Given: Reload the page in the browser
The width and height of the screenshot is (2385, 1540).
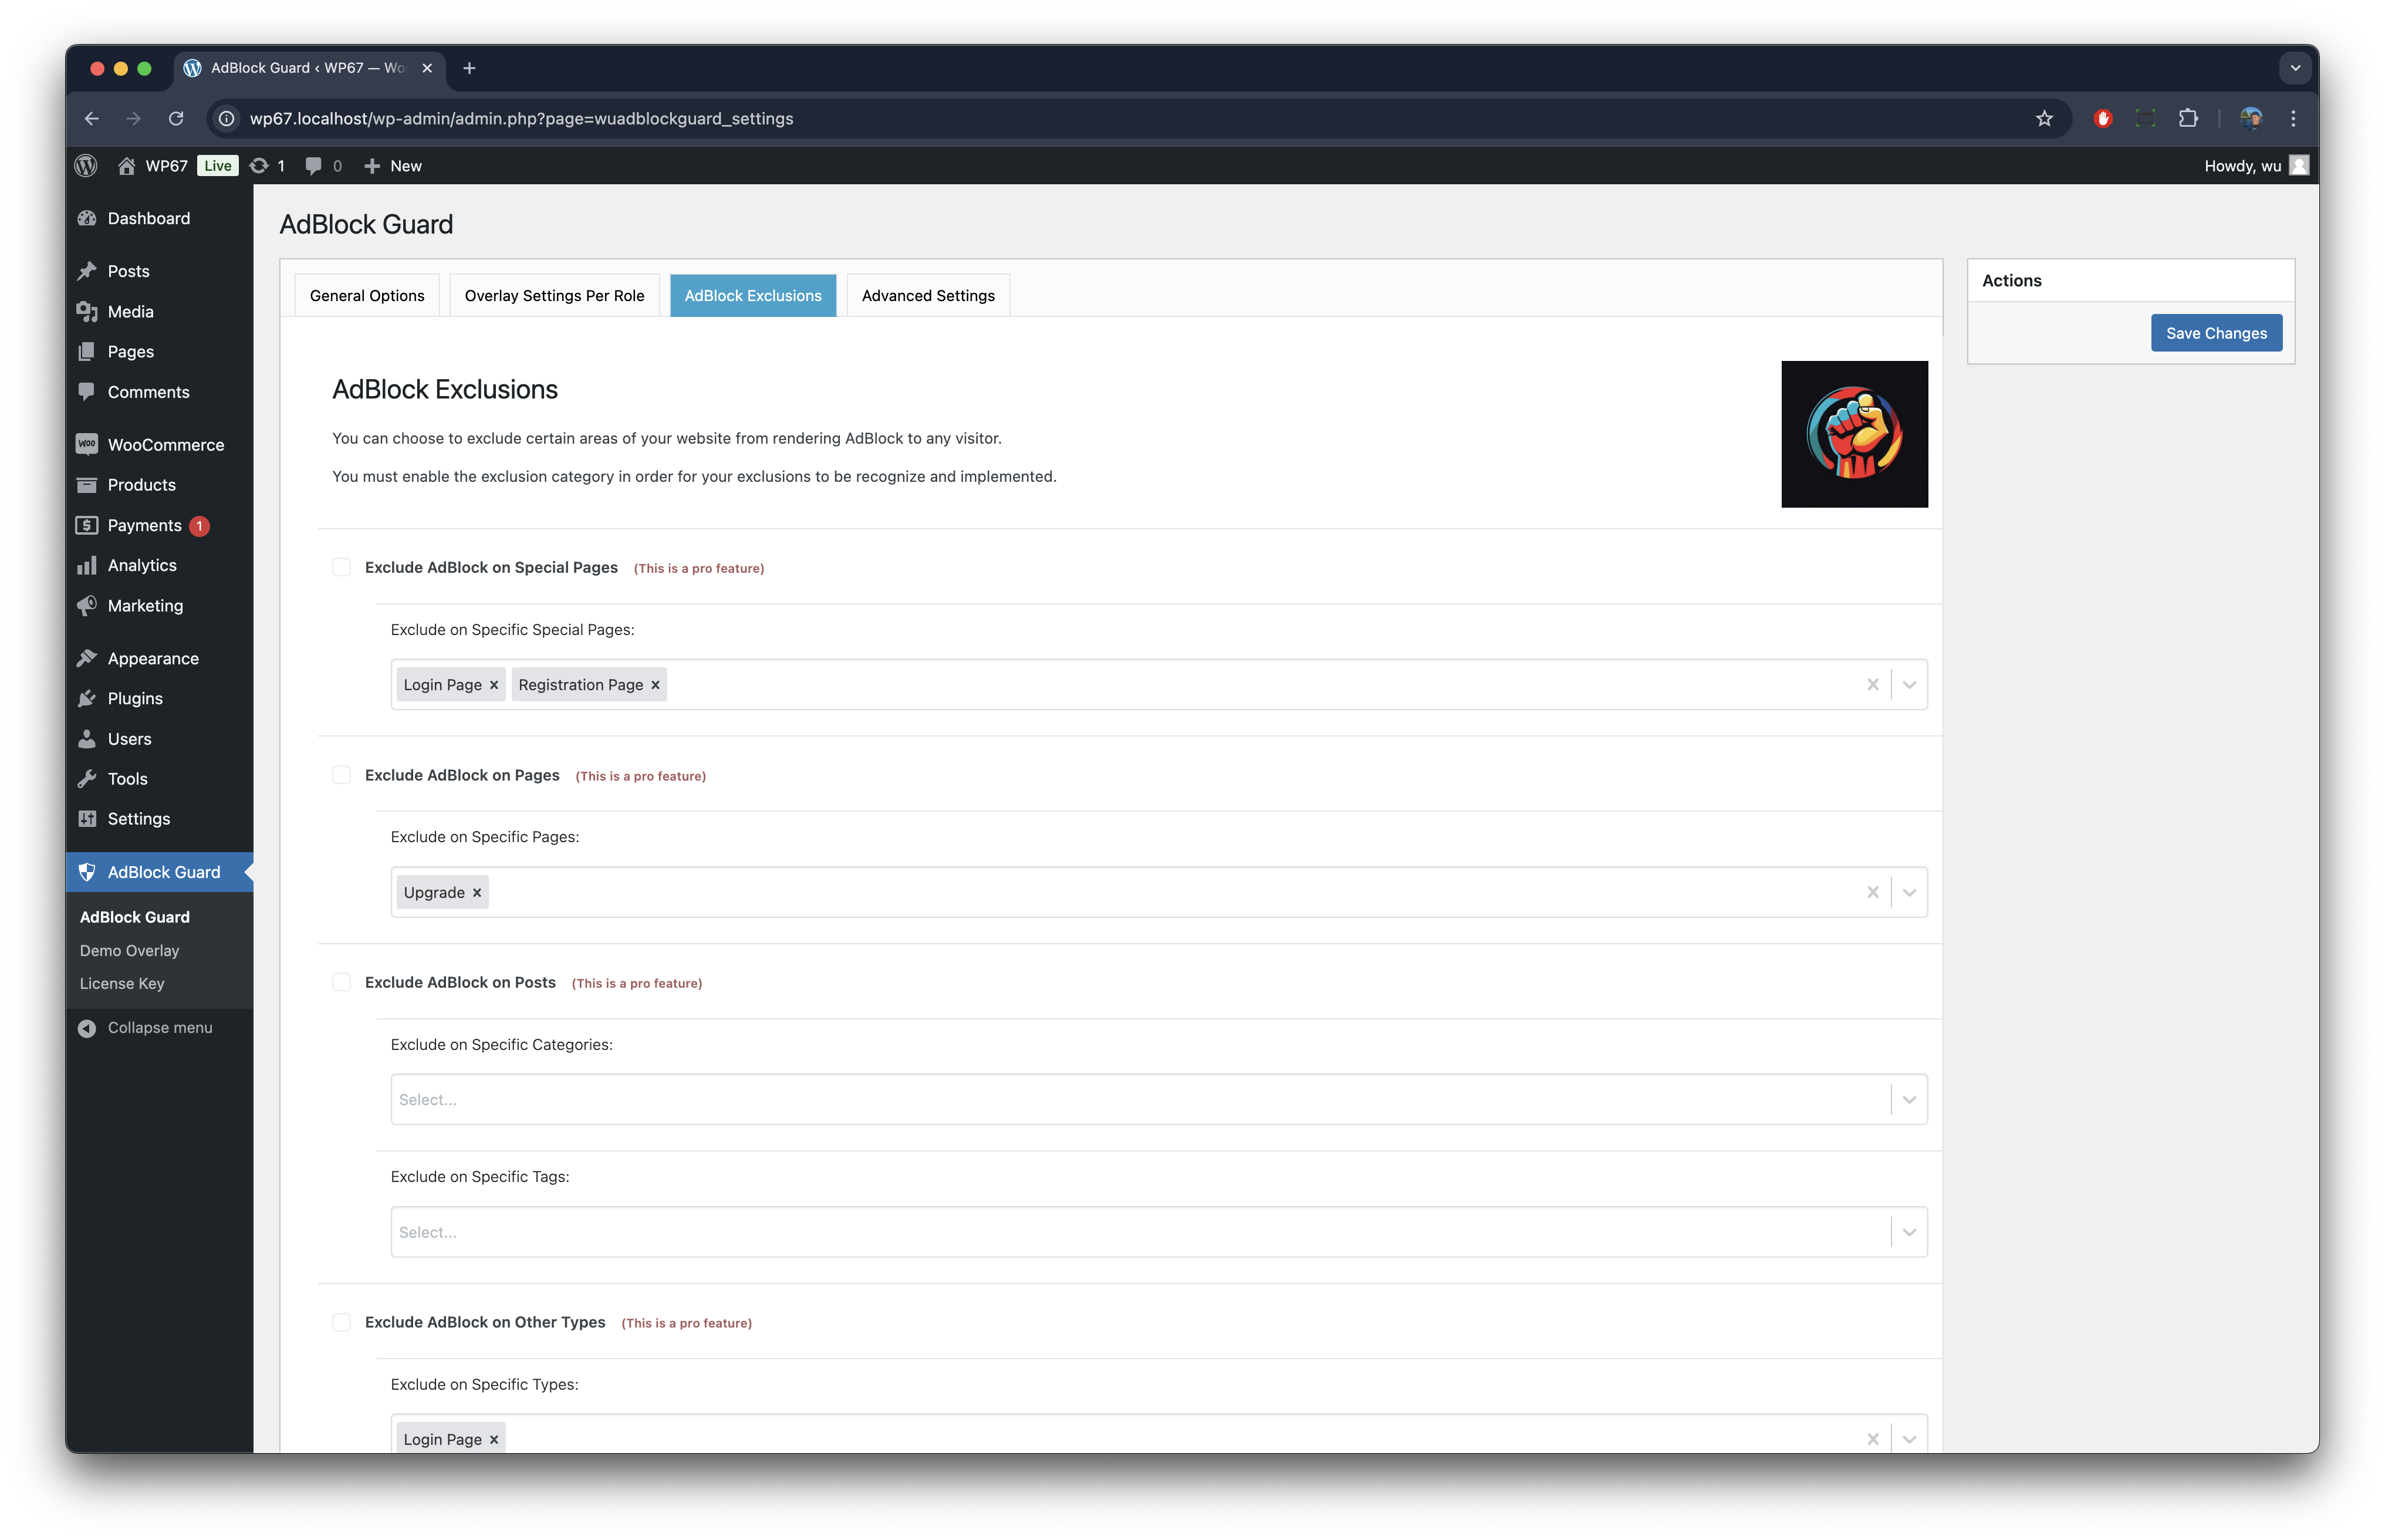Looking at the screenshot, I should pyautogui.click(x=176, y=119).
